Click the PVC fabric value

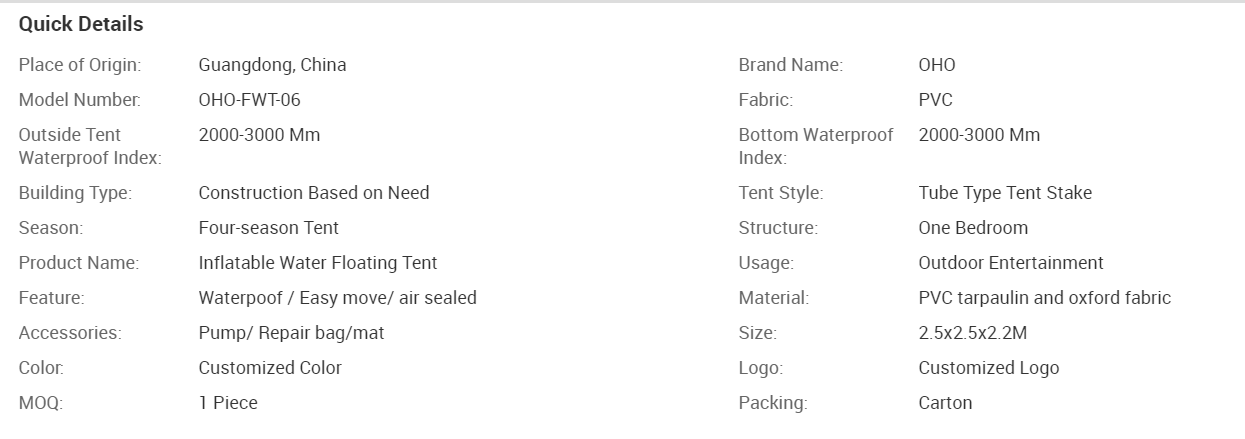coord(936,100)
